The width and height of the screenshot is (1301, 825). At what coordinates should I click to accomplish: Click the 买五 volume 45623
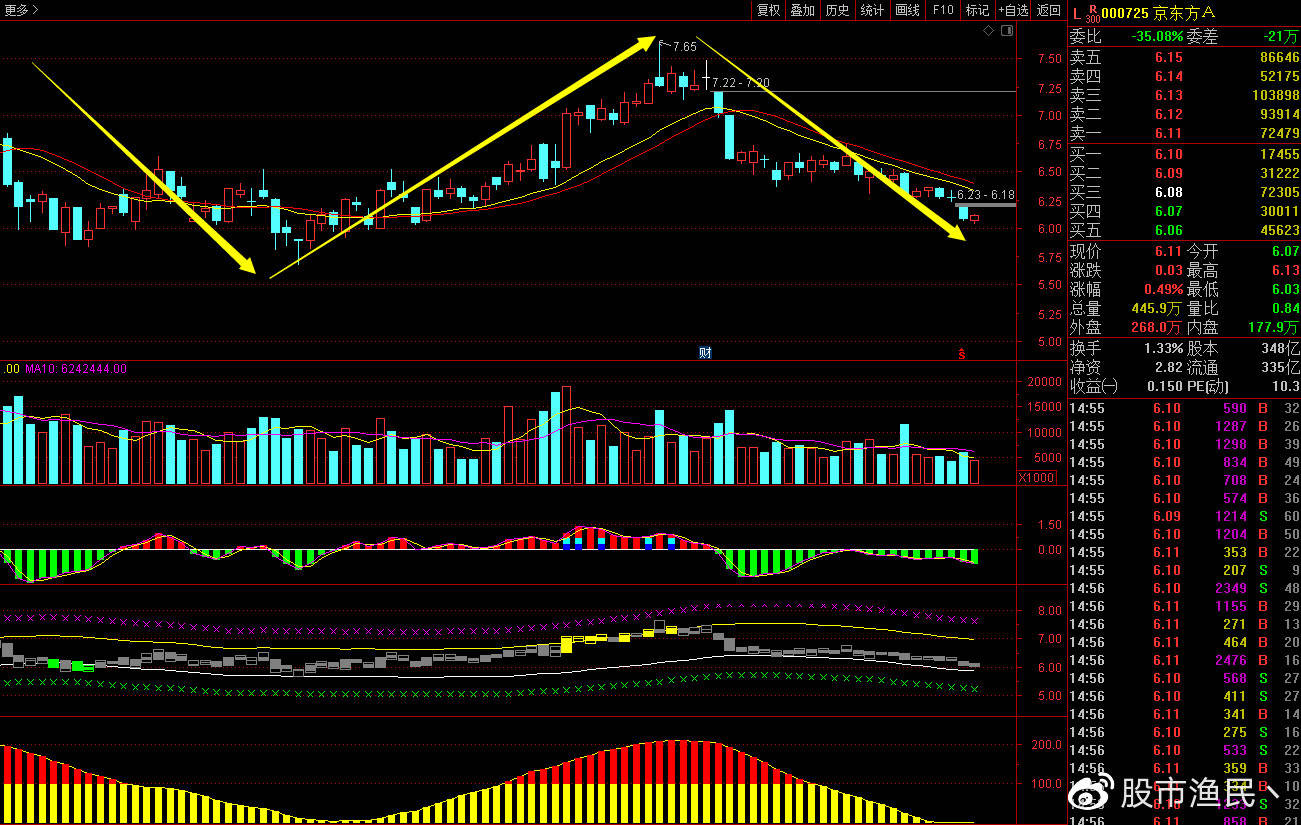[1280, 230]
